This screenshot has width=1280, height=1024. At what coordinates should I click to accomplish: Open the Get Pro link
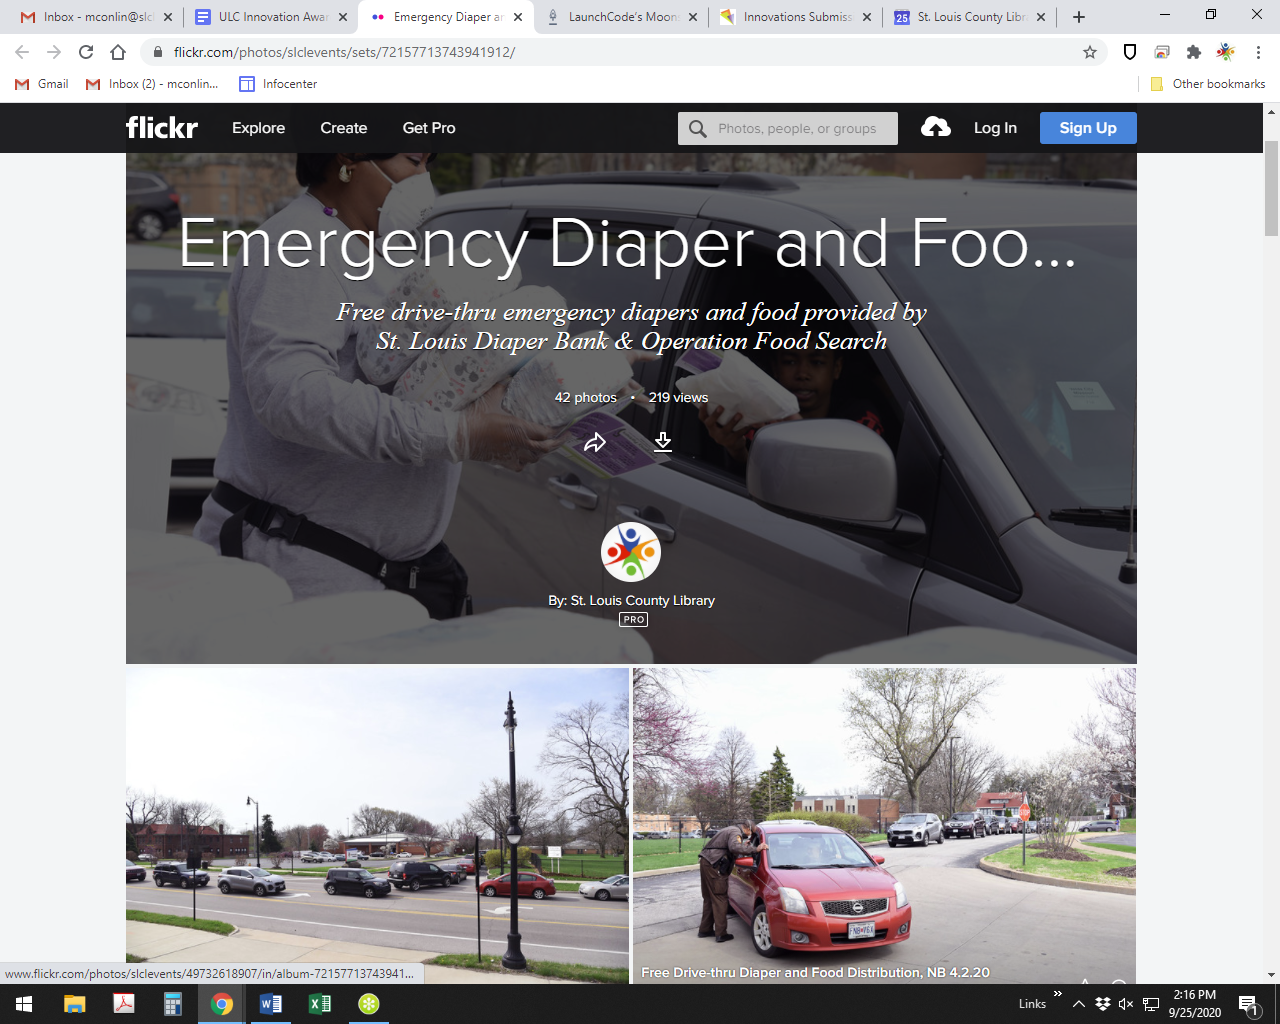[x=429, y=128]
